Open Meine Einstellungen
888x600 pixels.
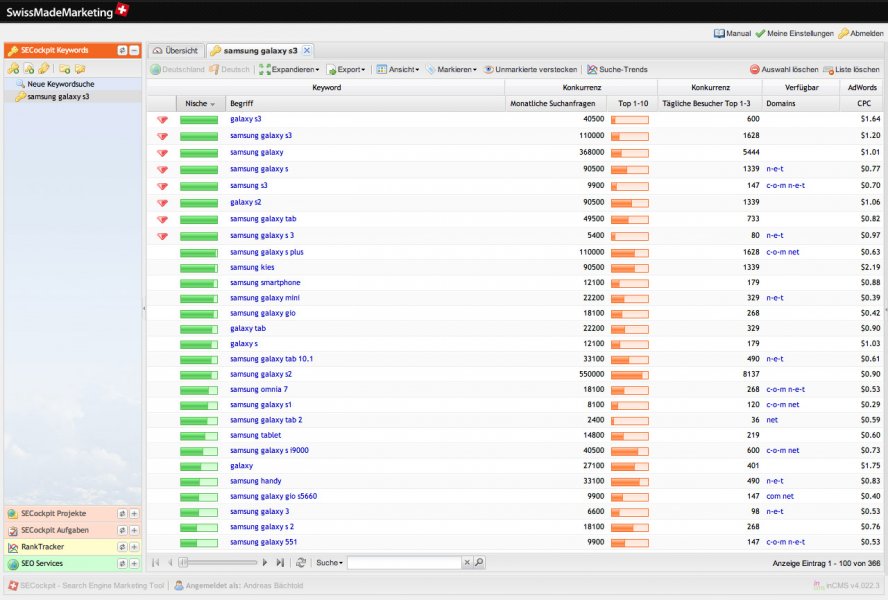794,33
